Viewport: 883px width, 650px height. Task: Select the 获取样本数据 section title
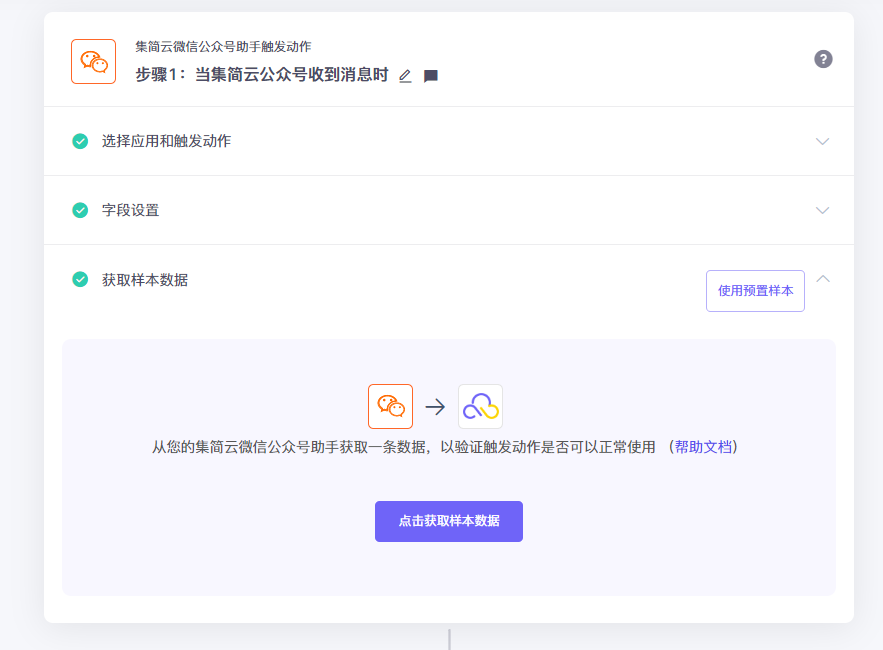pyautogui.click(x=145, y=280)
